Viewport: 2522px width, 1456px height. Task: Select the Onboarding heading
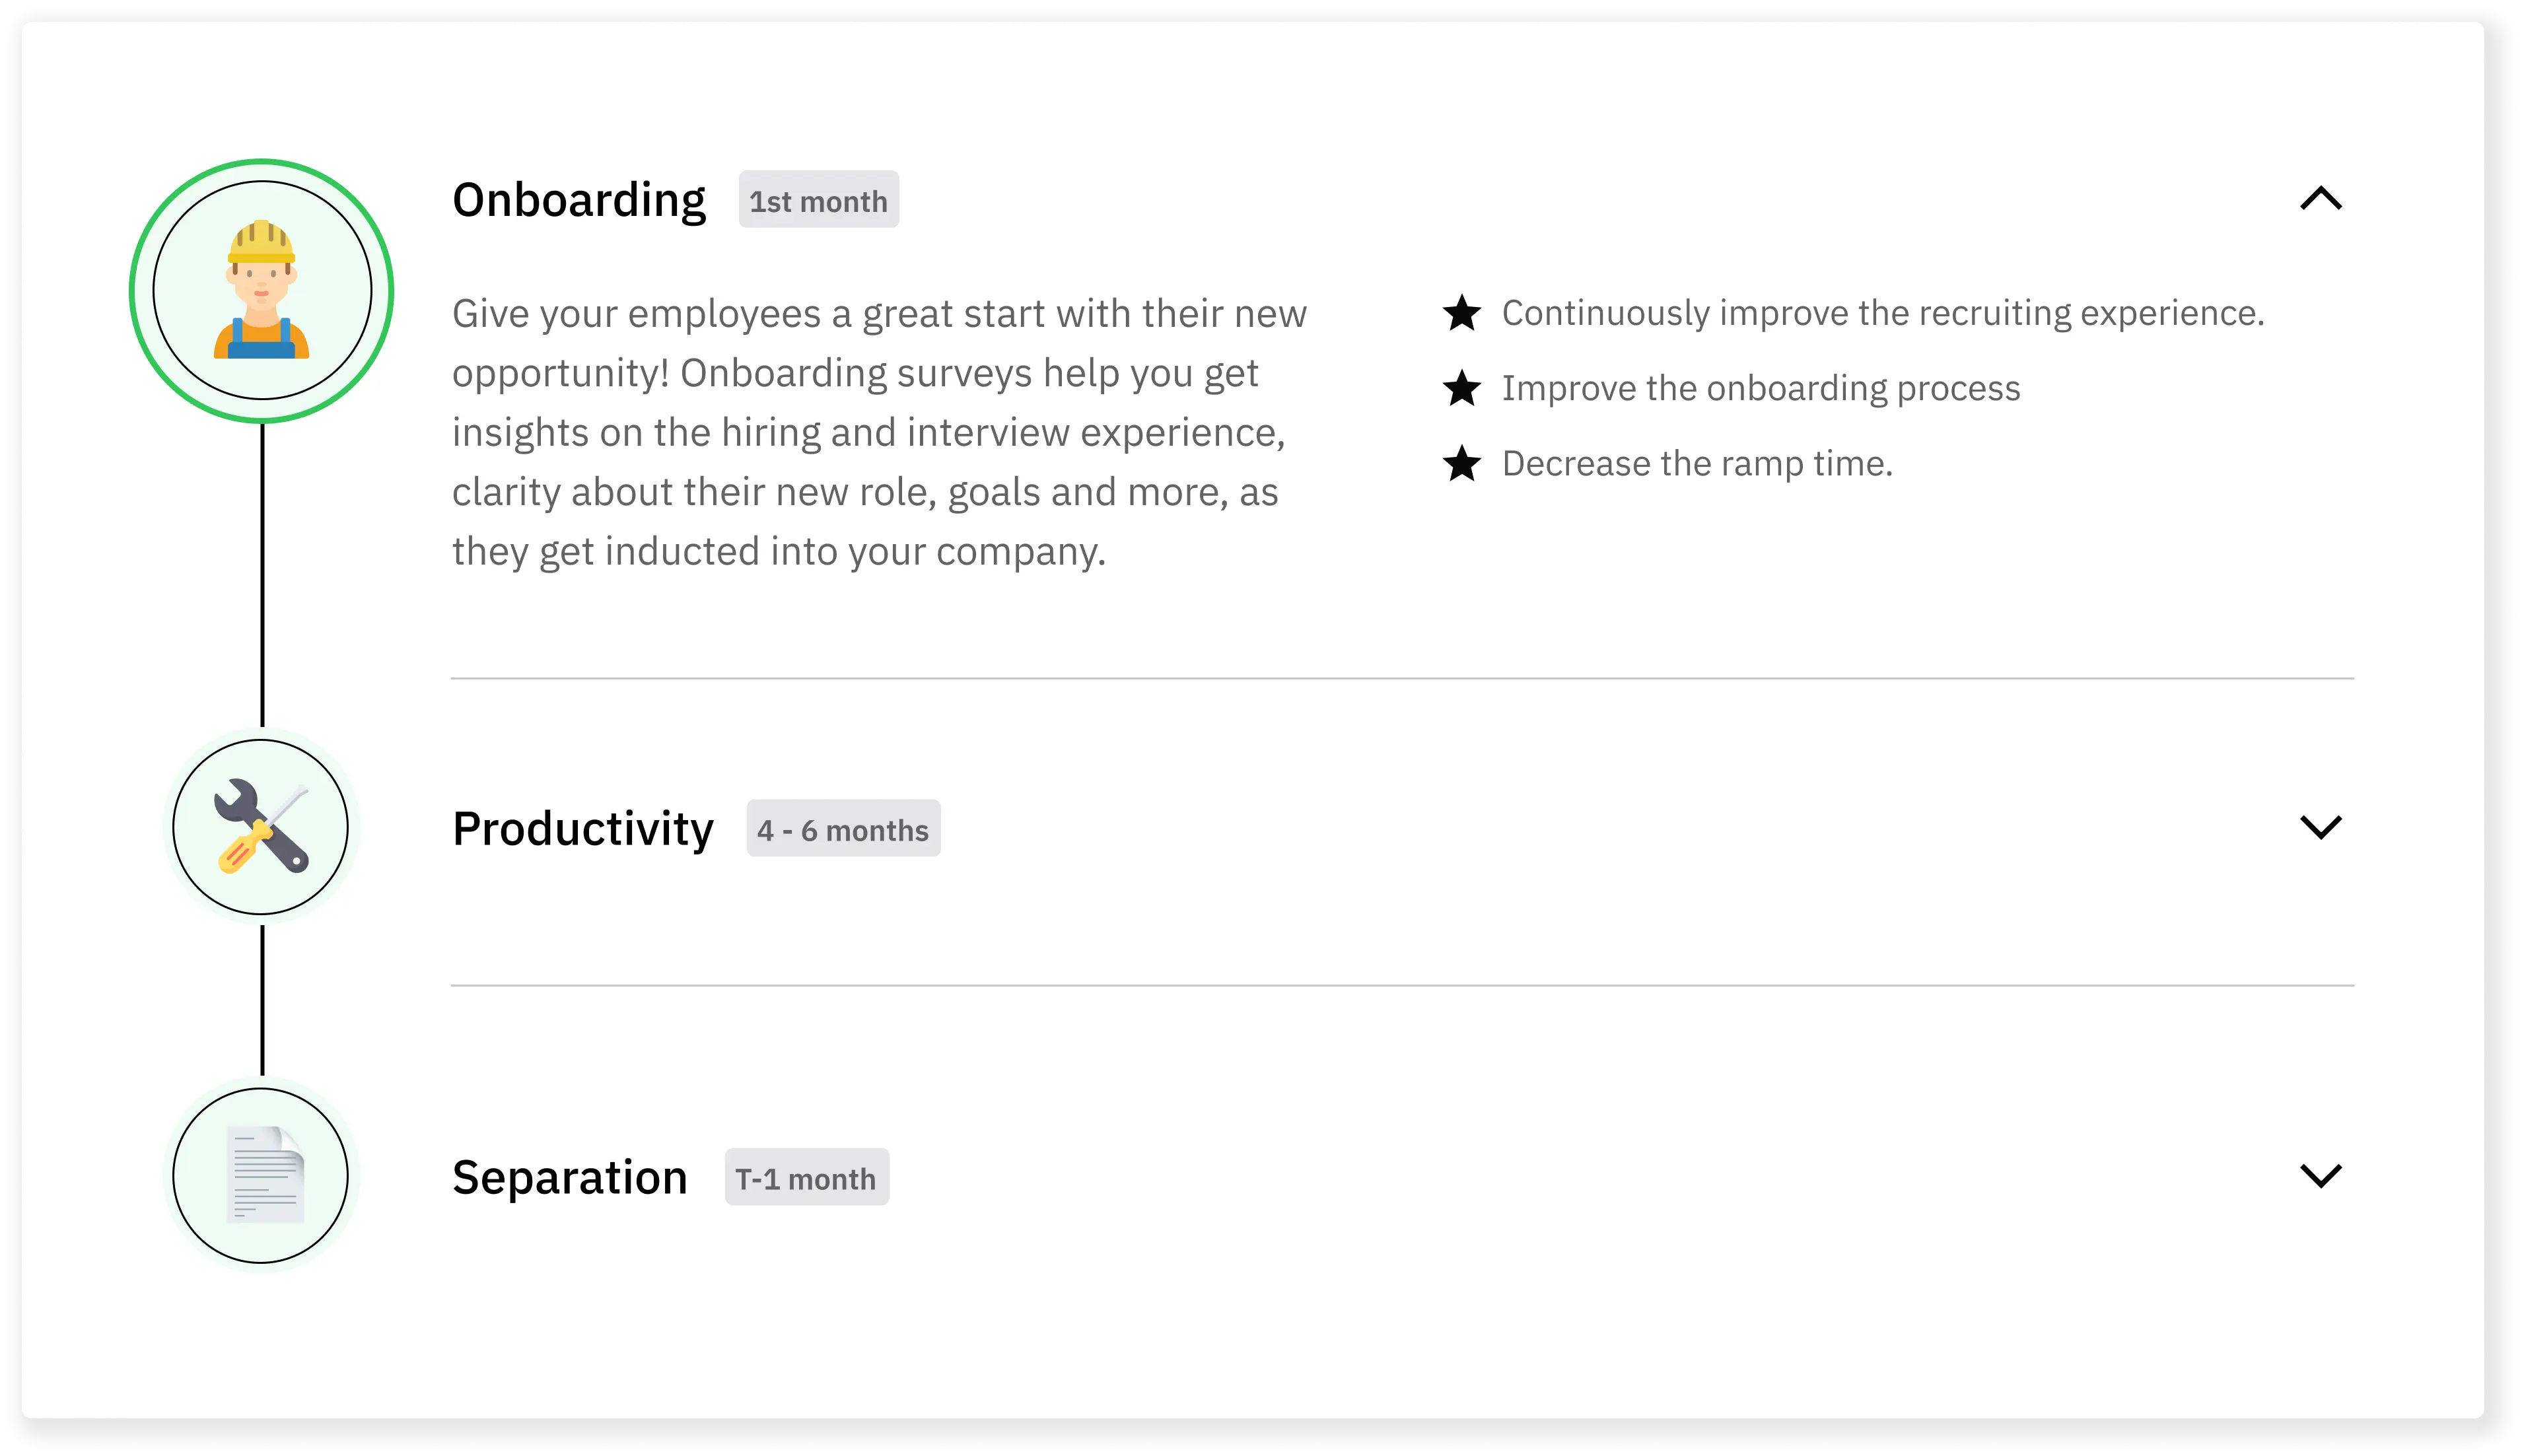tap(579, 200)
